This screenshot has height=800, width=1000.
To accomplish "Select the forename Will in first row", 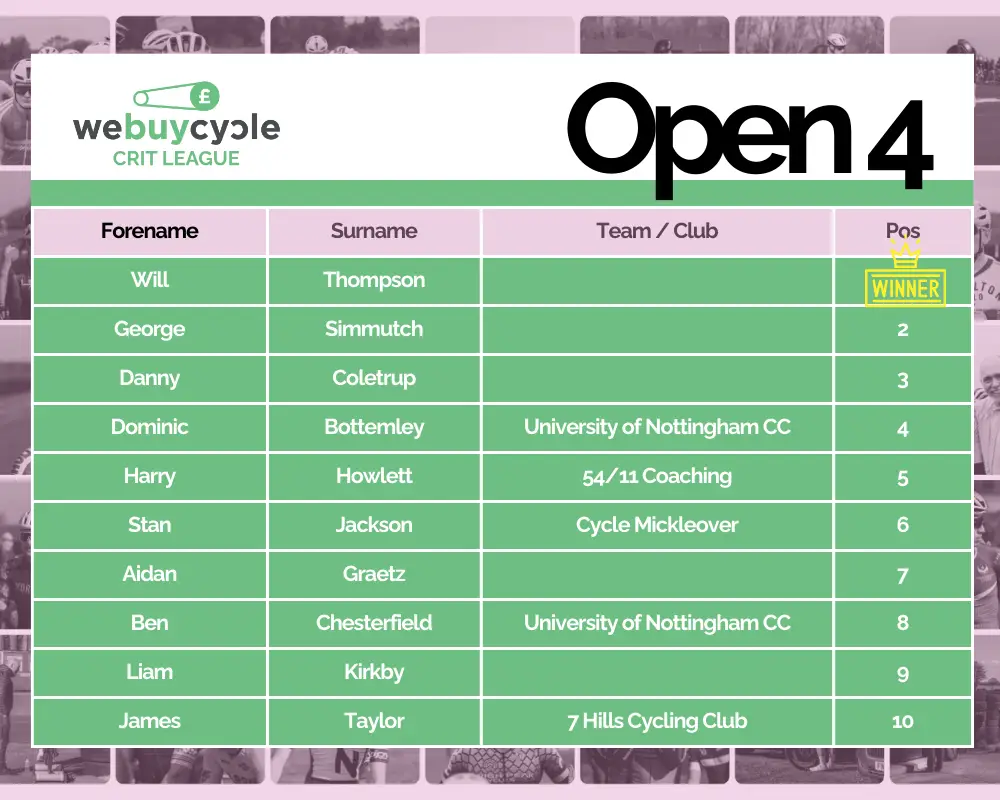I will pos(150,280).
